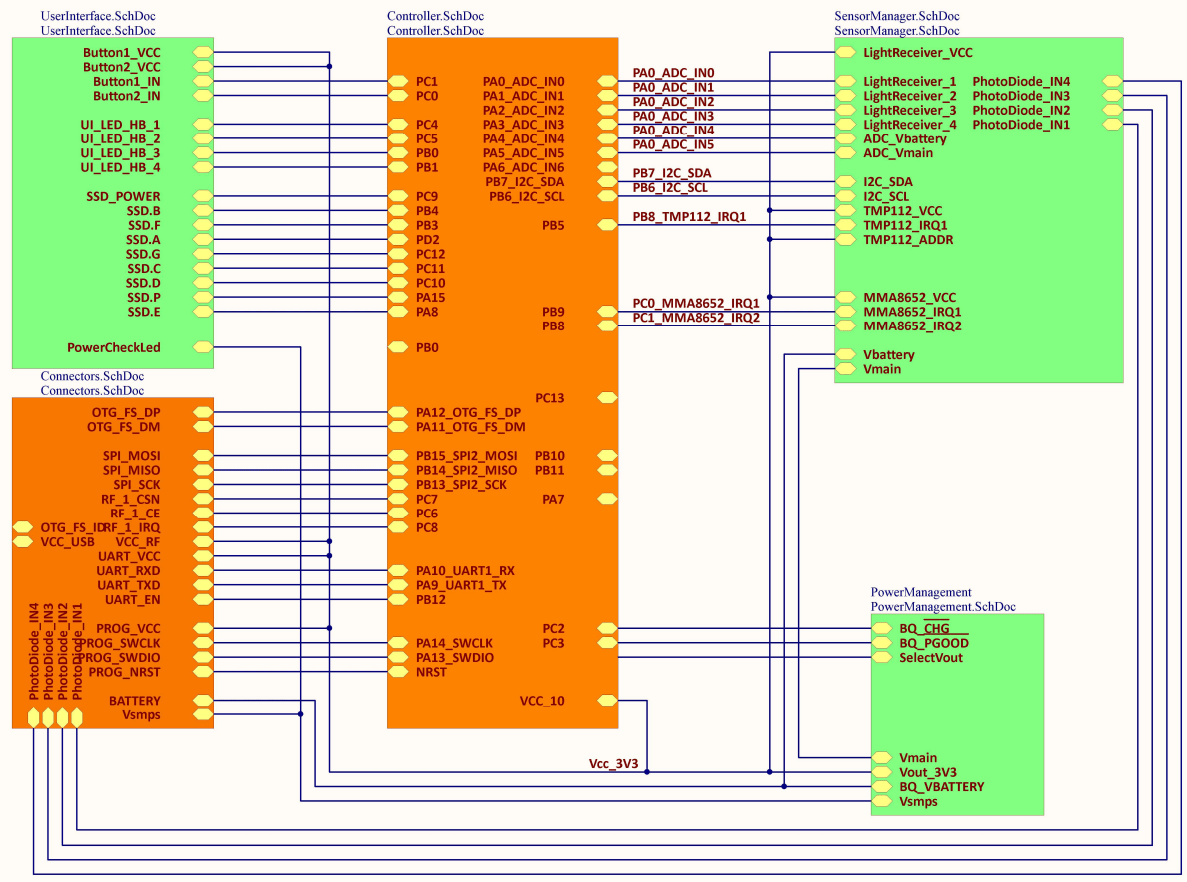Click the PA13_SWDIO entry label
1187x882 pixels.
pos(454,657)
